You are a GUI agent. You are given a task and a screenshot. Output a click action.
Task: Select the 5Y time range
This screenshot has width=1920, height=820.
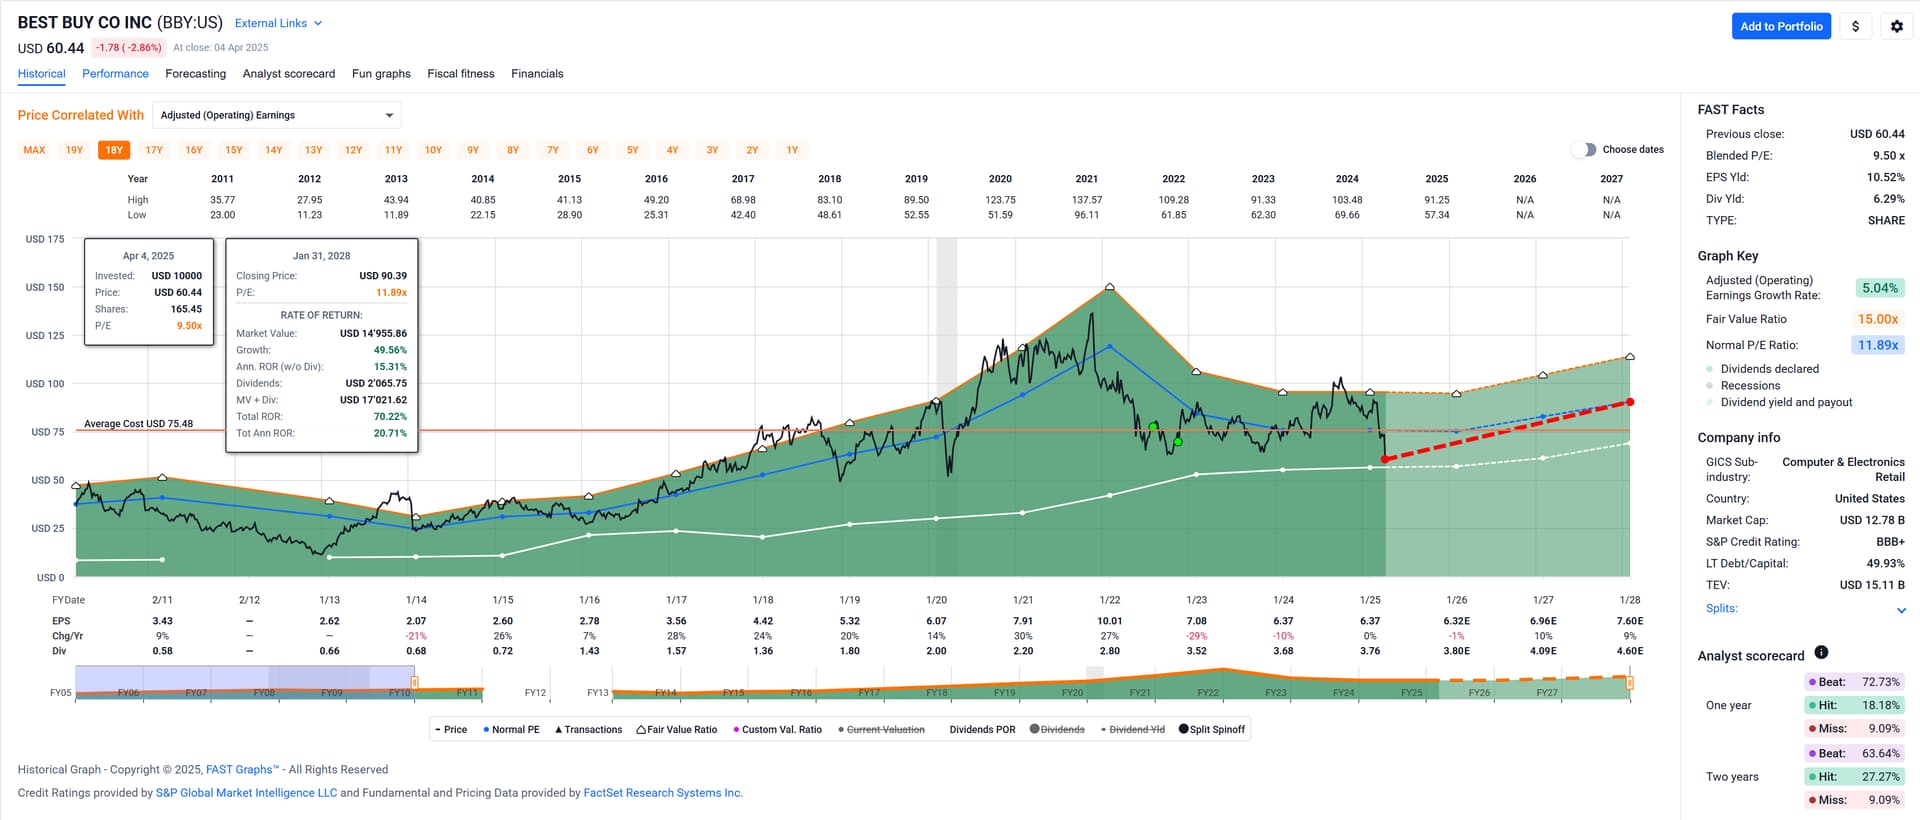(x=633, y=150)
